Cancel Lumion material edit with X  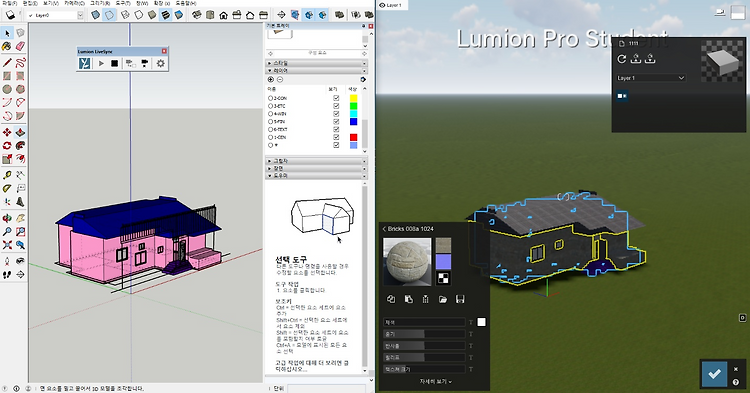click(736, 369)
